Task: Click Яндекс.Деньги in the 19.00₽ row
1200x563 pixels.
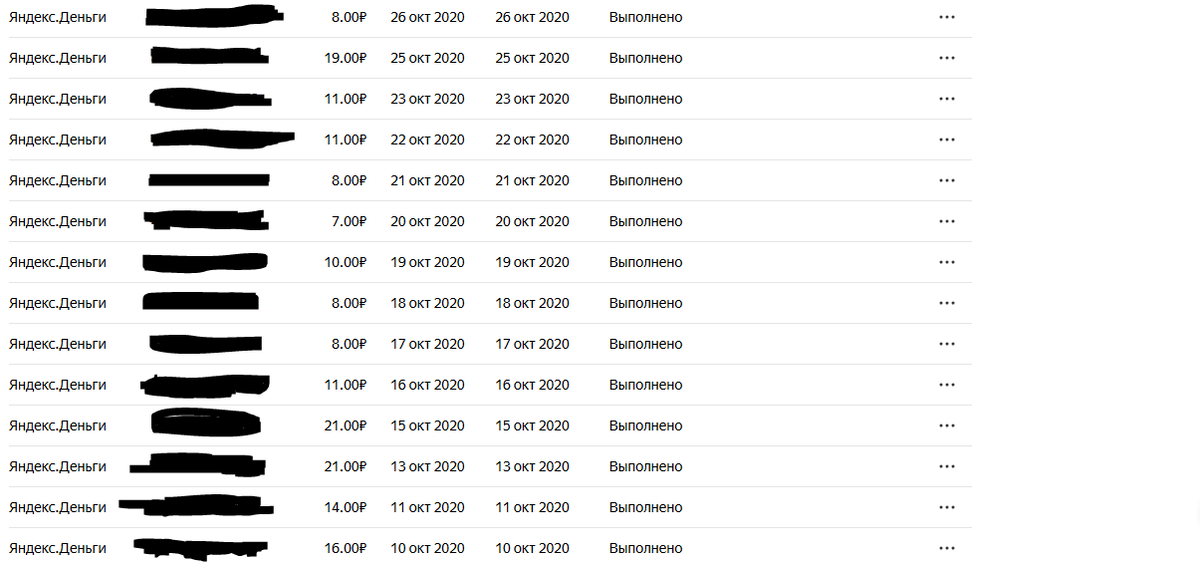Action: (x=57, y=58)
